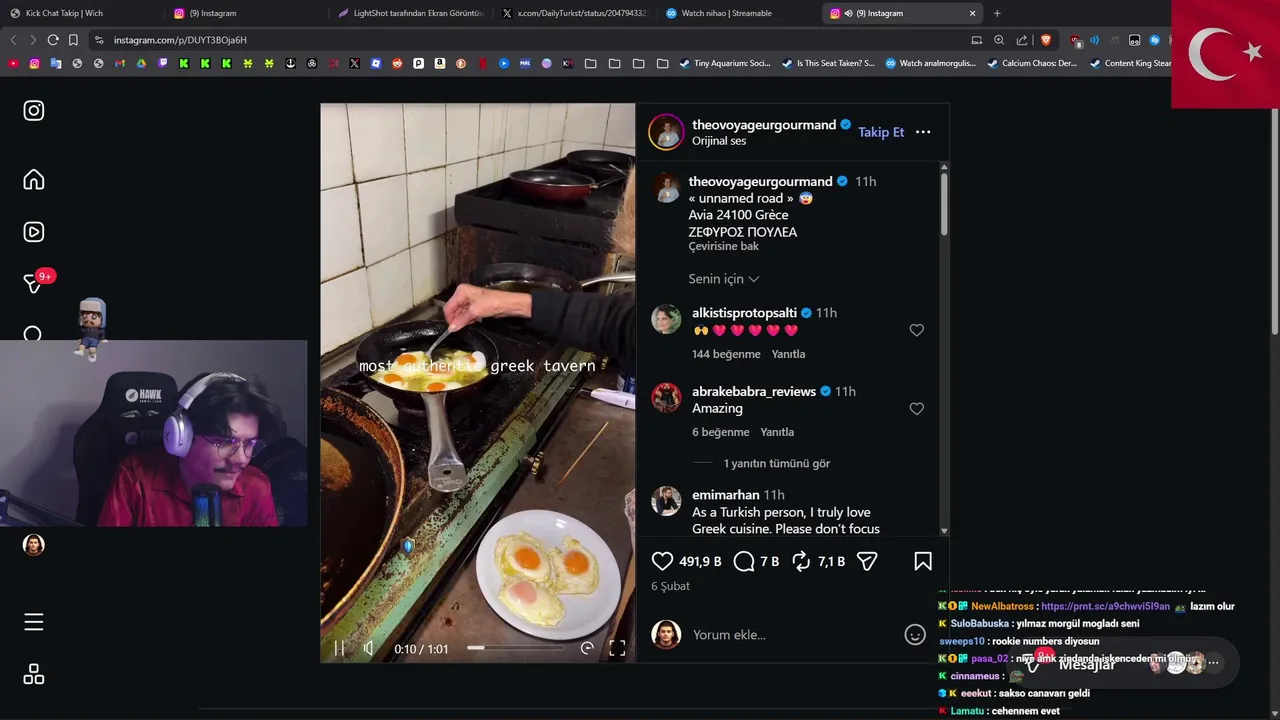Open zoom magnifier in address bar

click(x=999, y=40)
